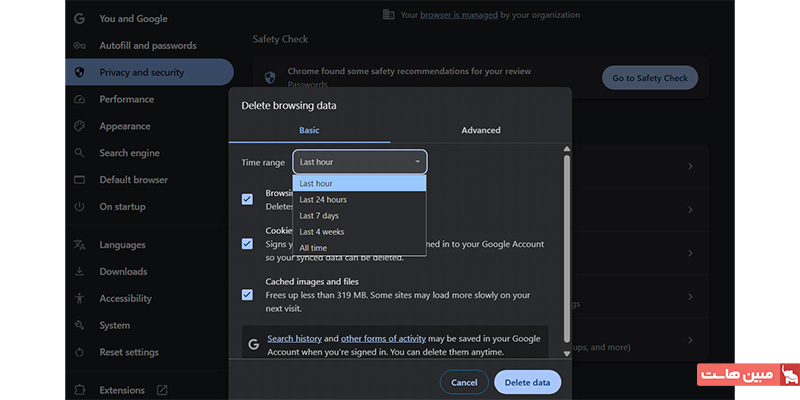The height and width of the screenshot is (400, 800).
Task: Click the Google G icon in search history notice
Action: (254, 345)
